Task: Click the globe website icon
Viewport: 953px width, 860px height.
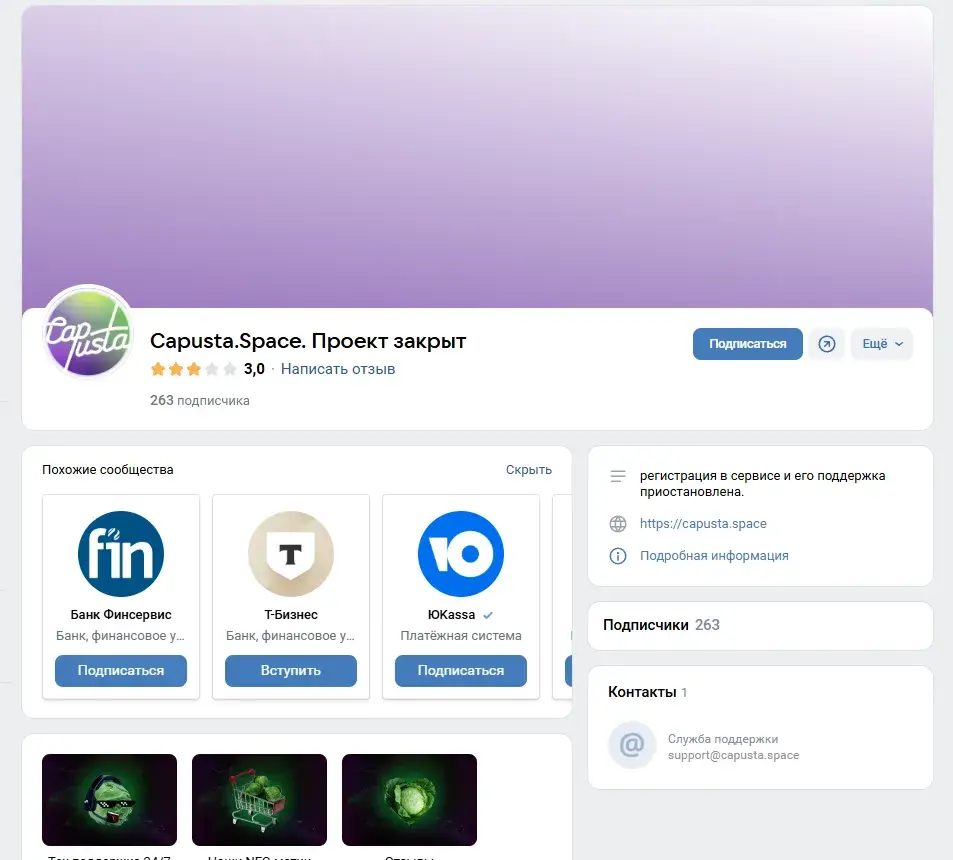Action: (618, 524)
